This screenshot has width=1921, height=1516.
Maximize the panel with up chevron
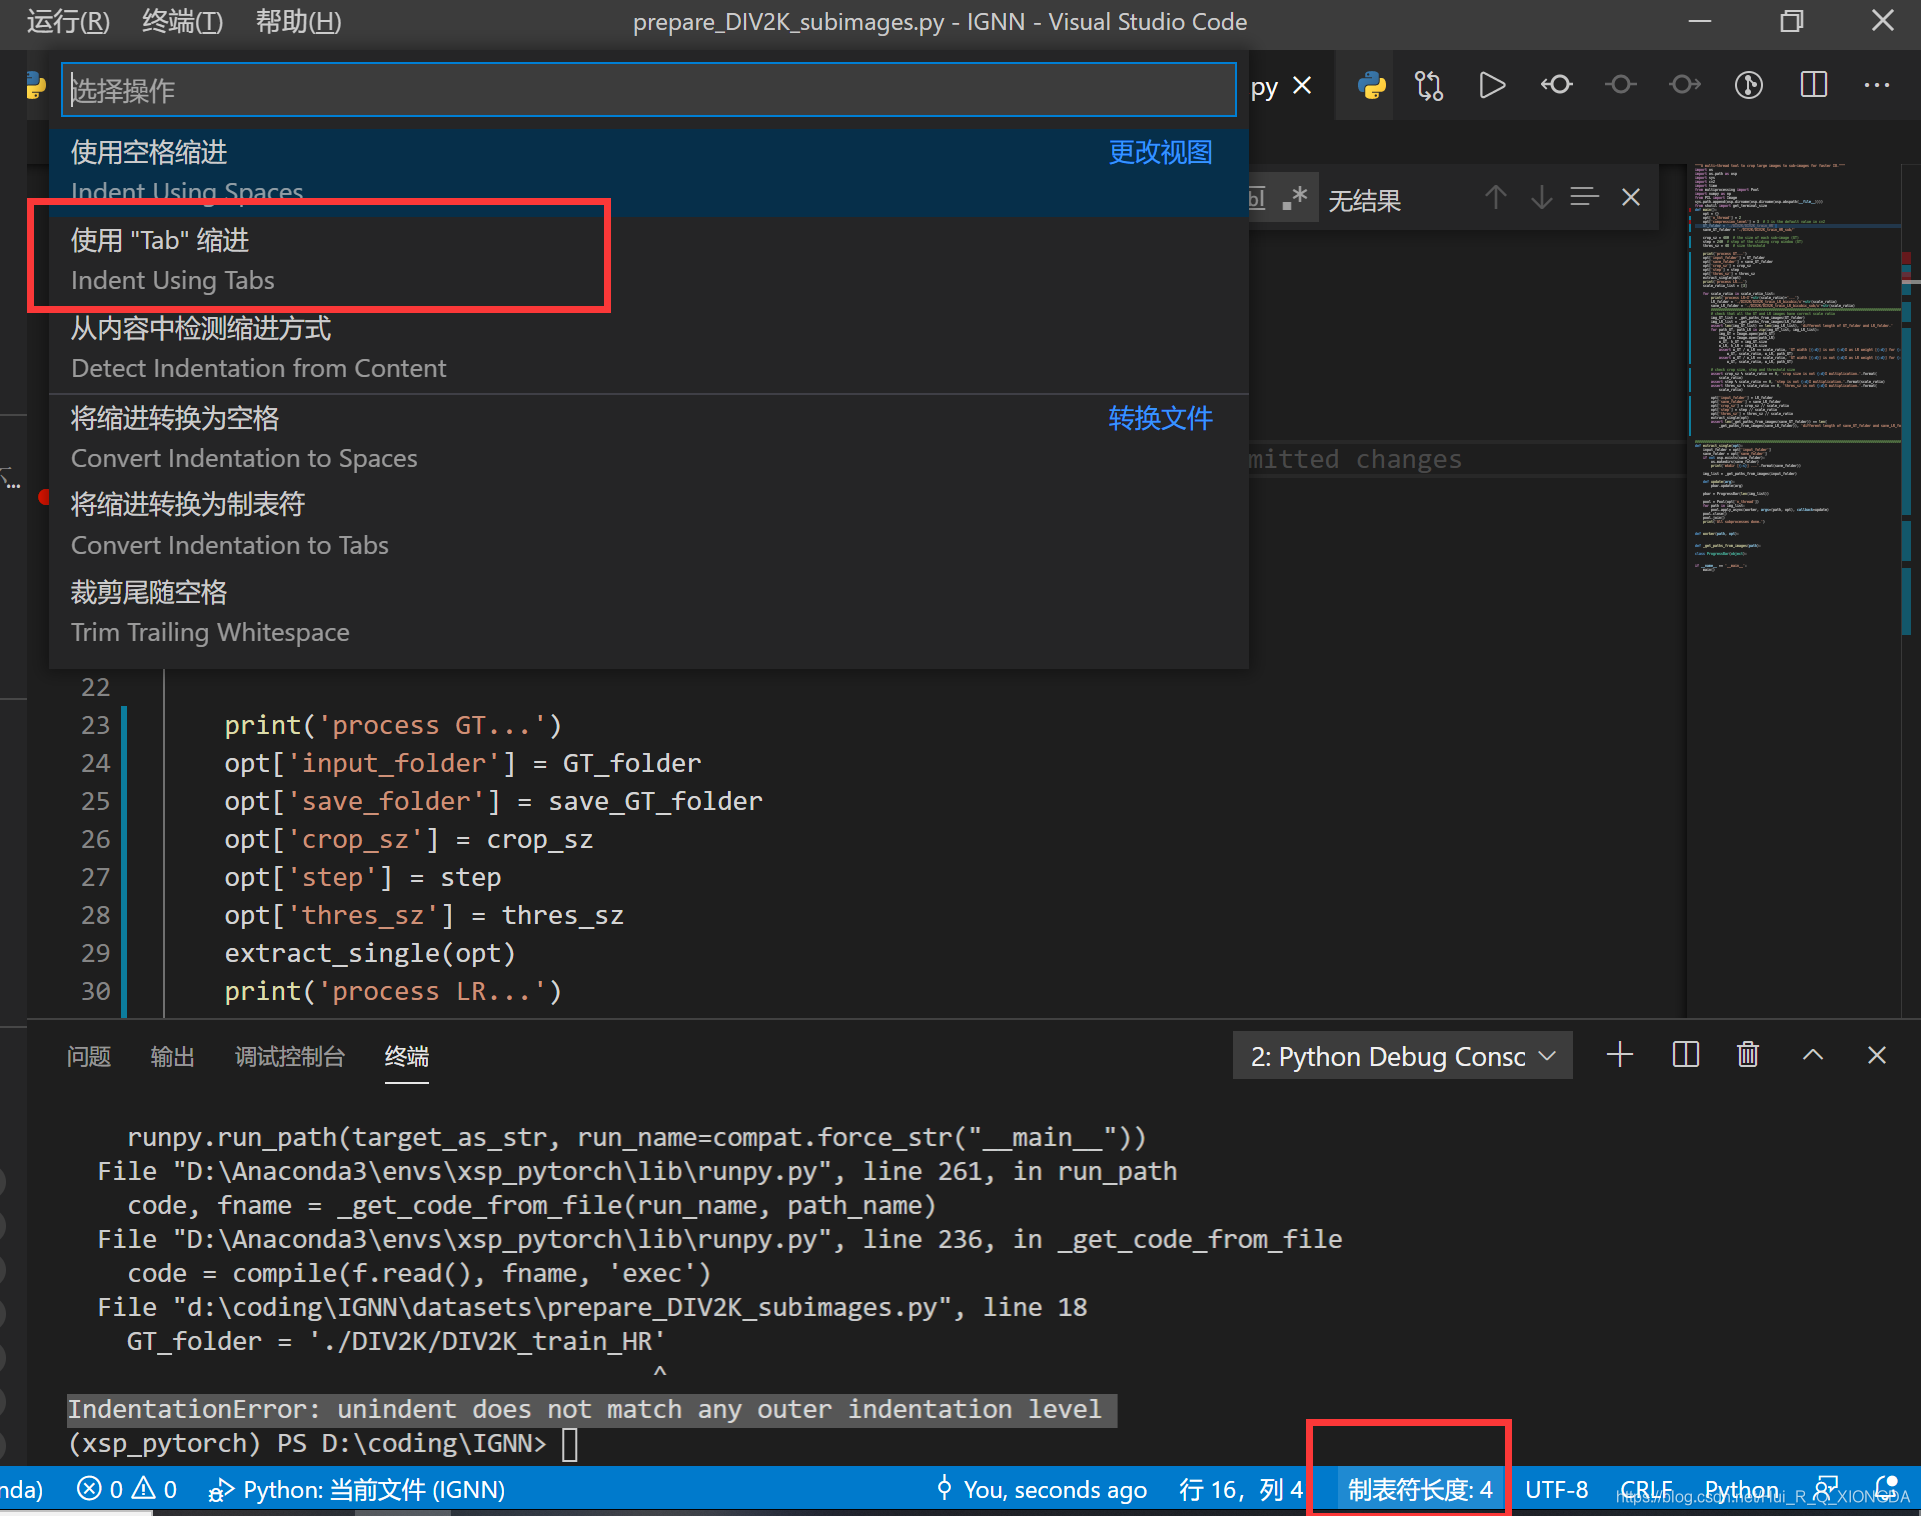(x=1813, y=1055)
